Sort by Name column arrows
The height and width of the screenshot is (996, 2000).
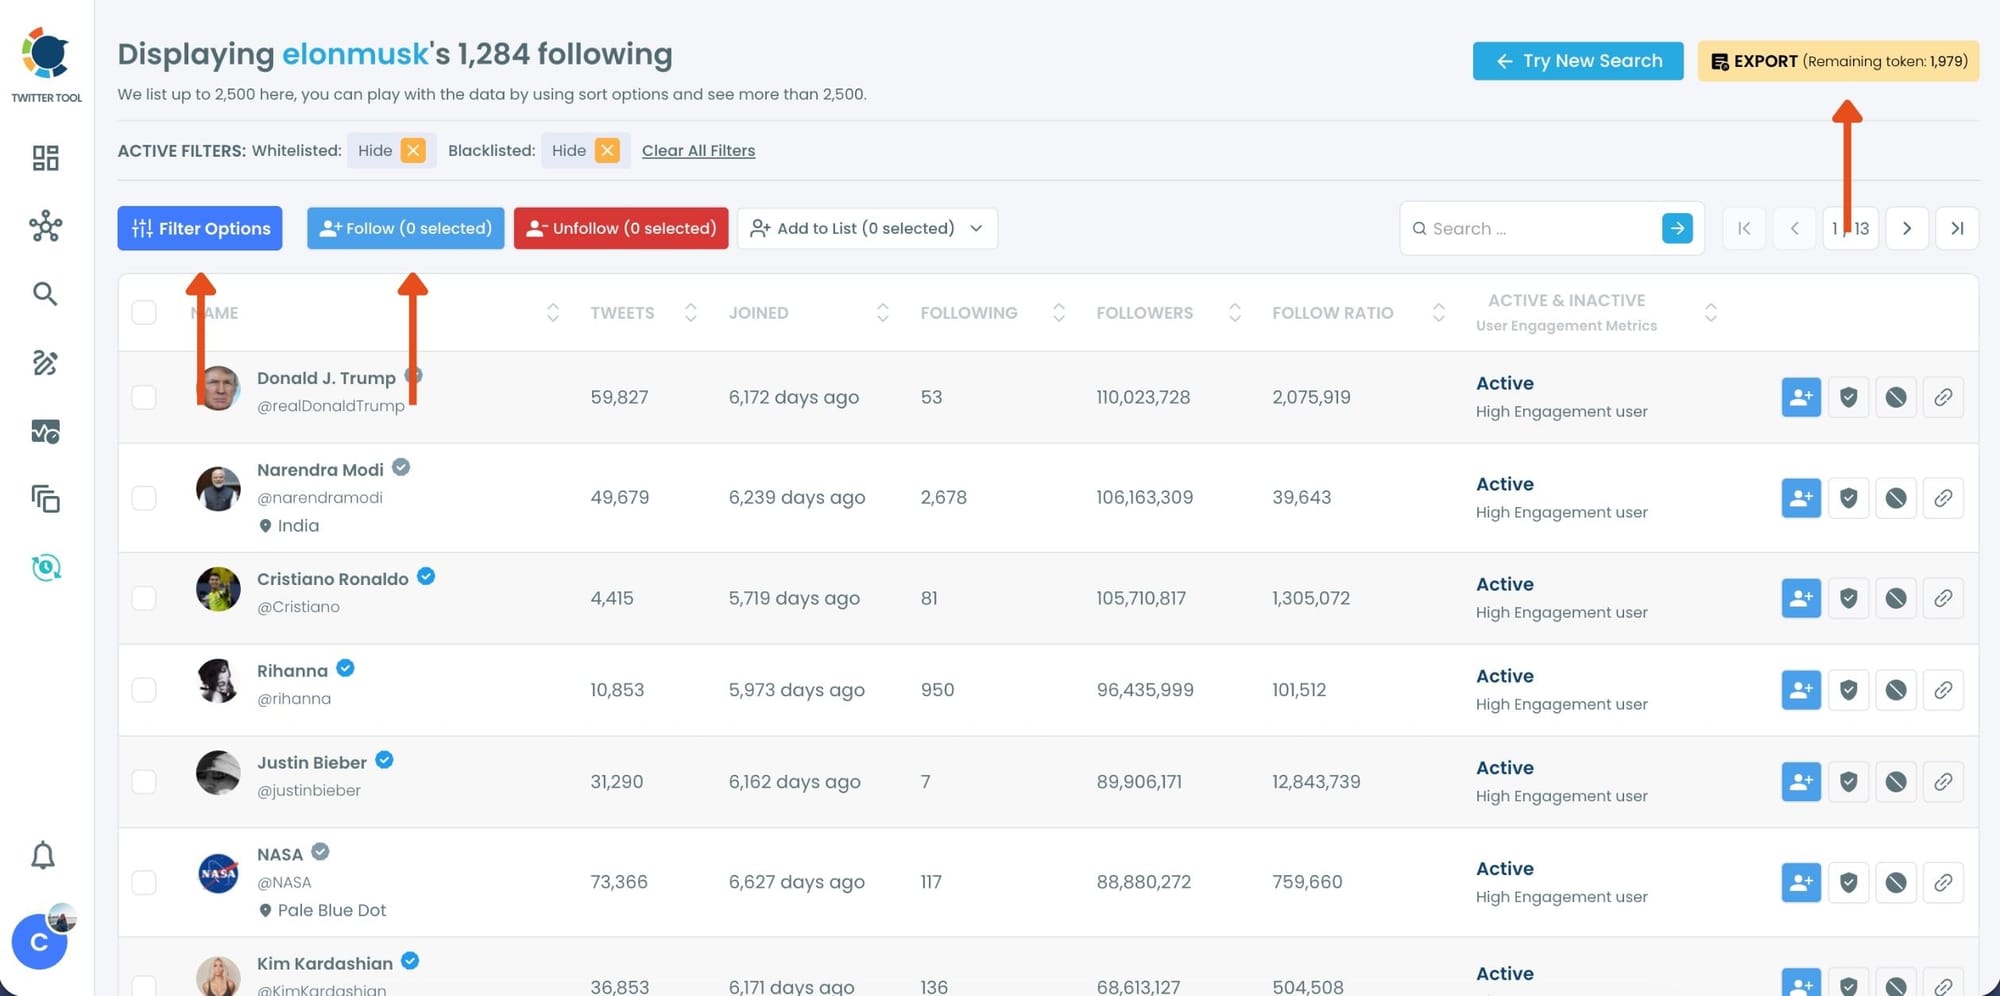(x=553, y=313)
